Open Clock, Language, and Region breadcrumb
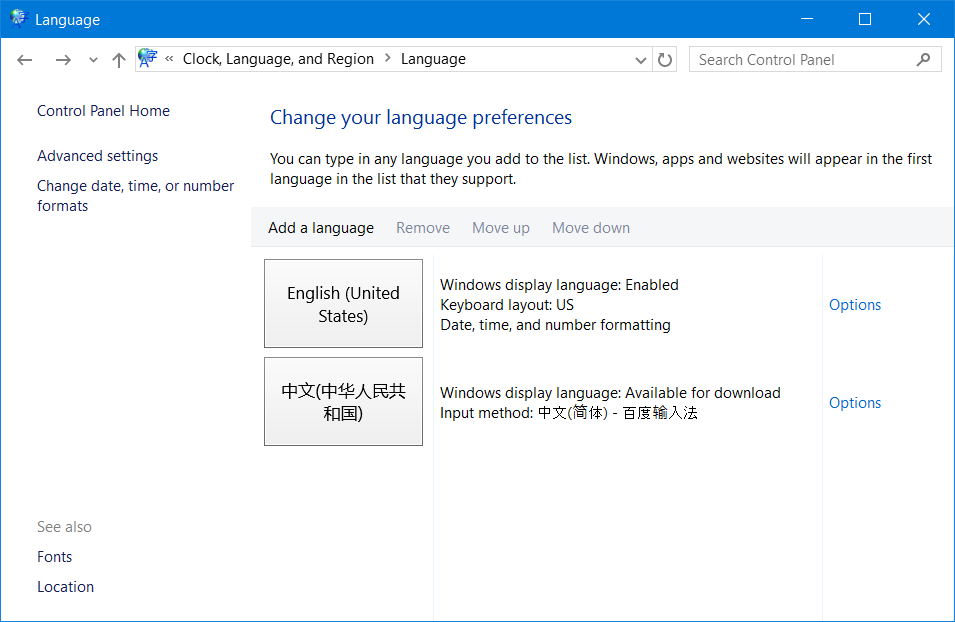 click(x=278, y=59)
